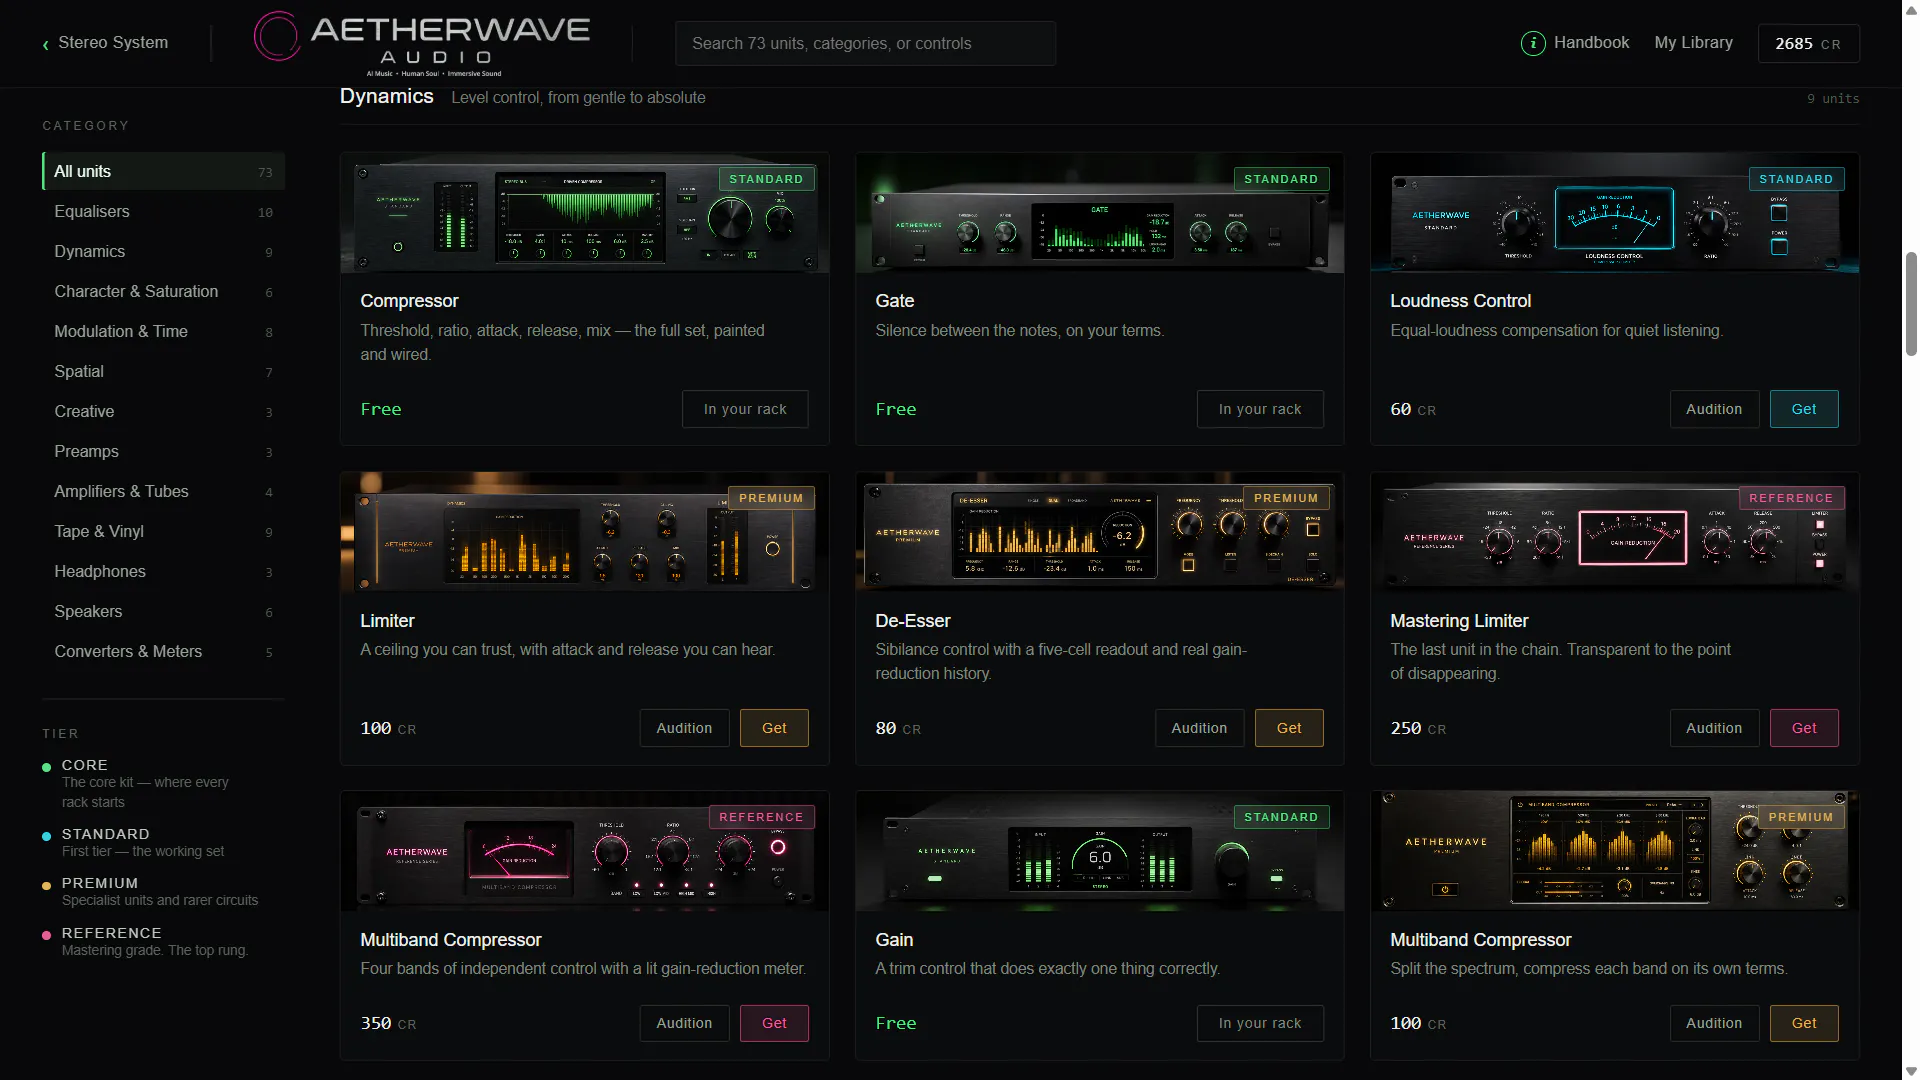Audition the Mastering Limiter
This screenshot has width=1920, height=1080.
point(1714,728)
